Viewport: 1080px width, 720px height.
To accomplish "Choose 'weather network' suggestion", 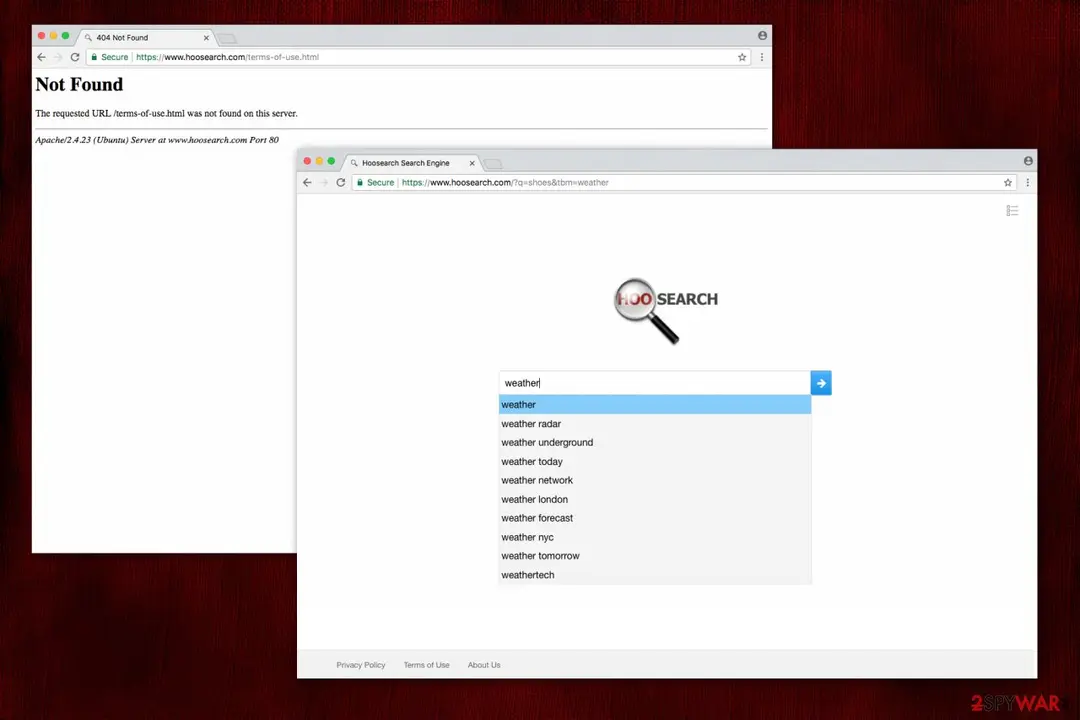I will pos(655,480).
